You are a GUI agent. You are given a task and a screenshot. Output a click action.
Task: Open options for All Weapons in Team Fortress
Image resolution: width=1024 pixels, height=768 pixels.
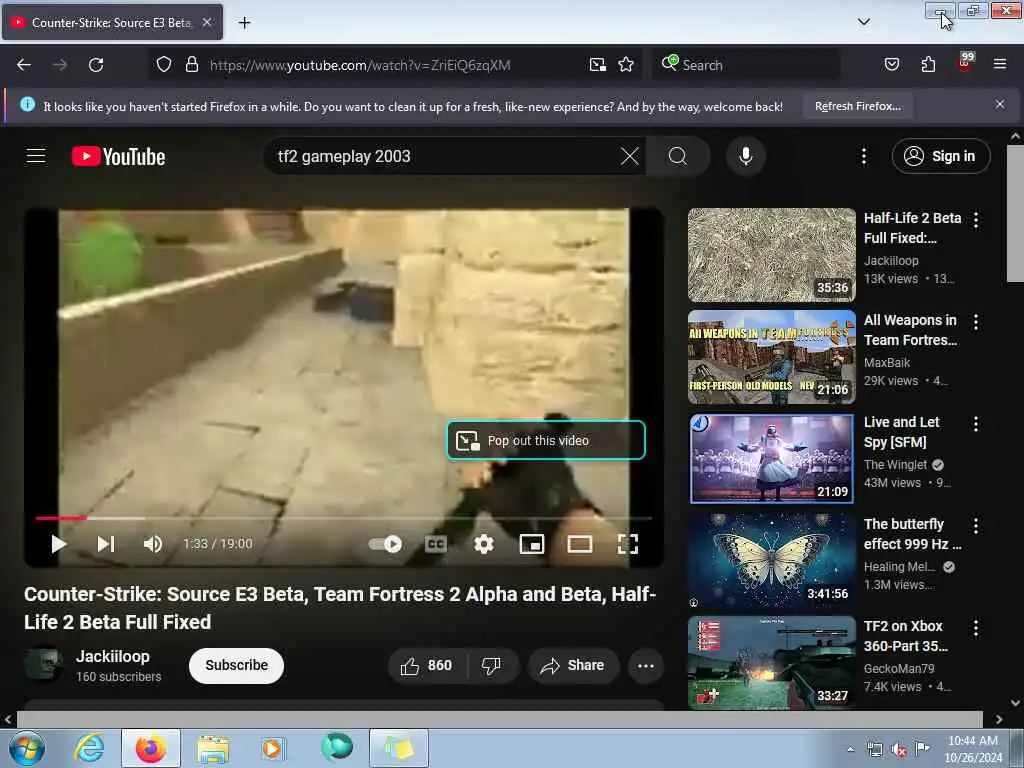(x=976, y=321)
